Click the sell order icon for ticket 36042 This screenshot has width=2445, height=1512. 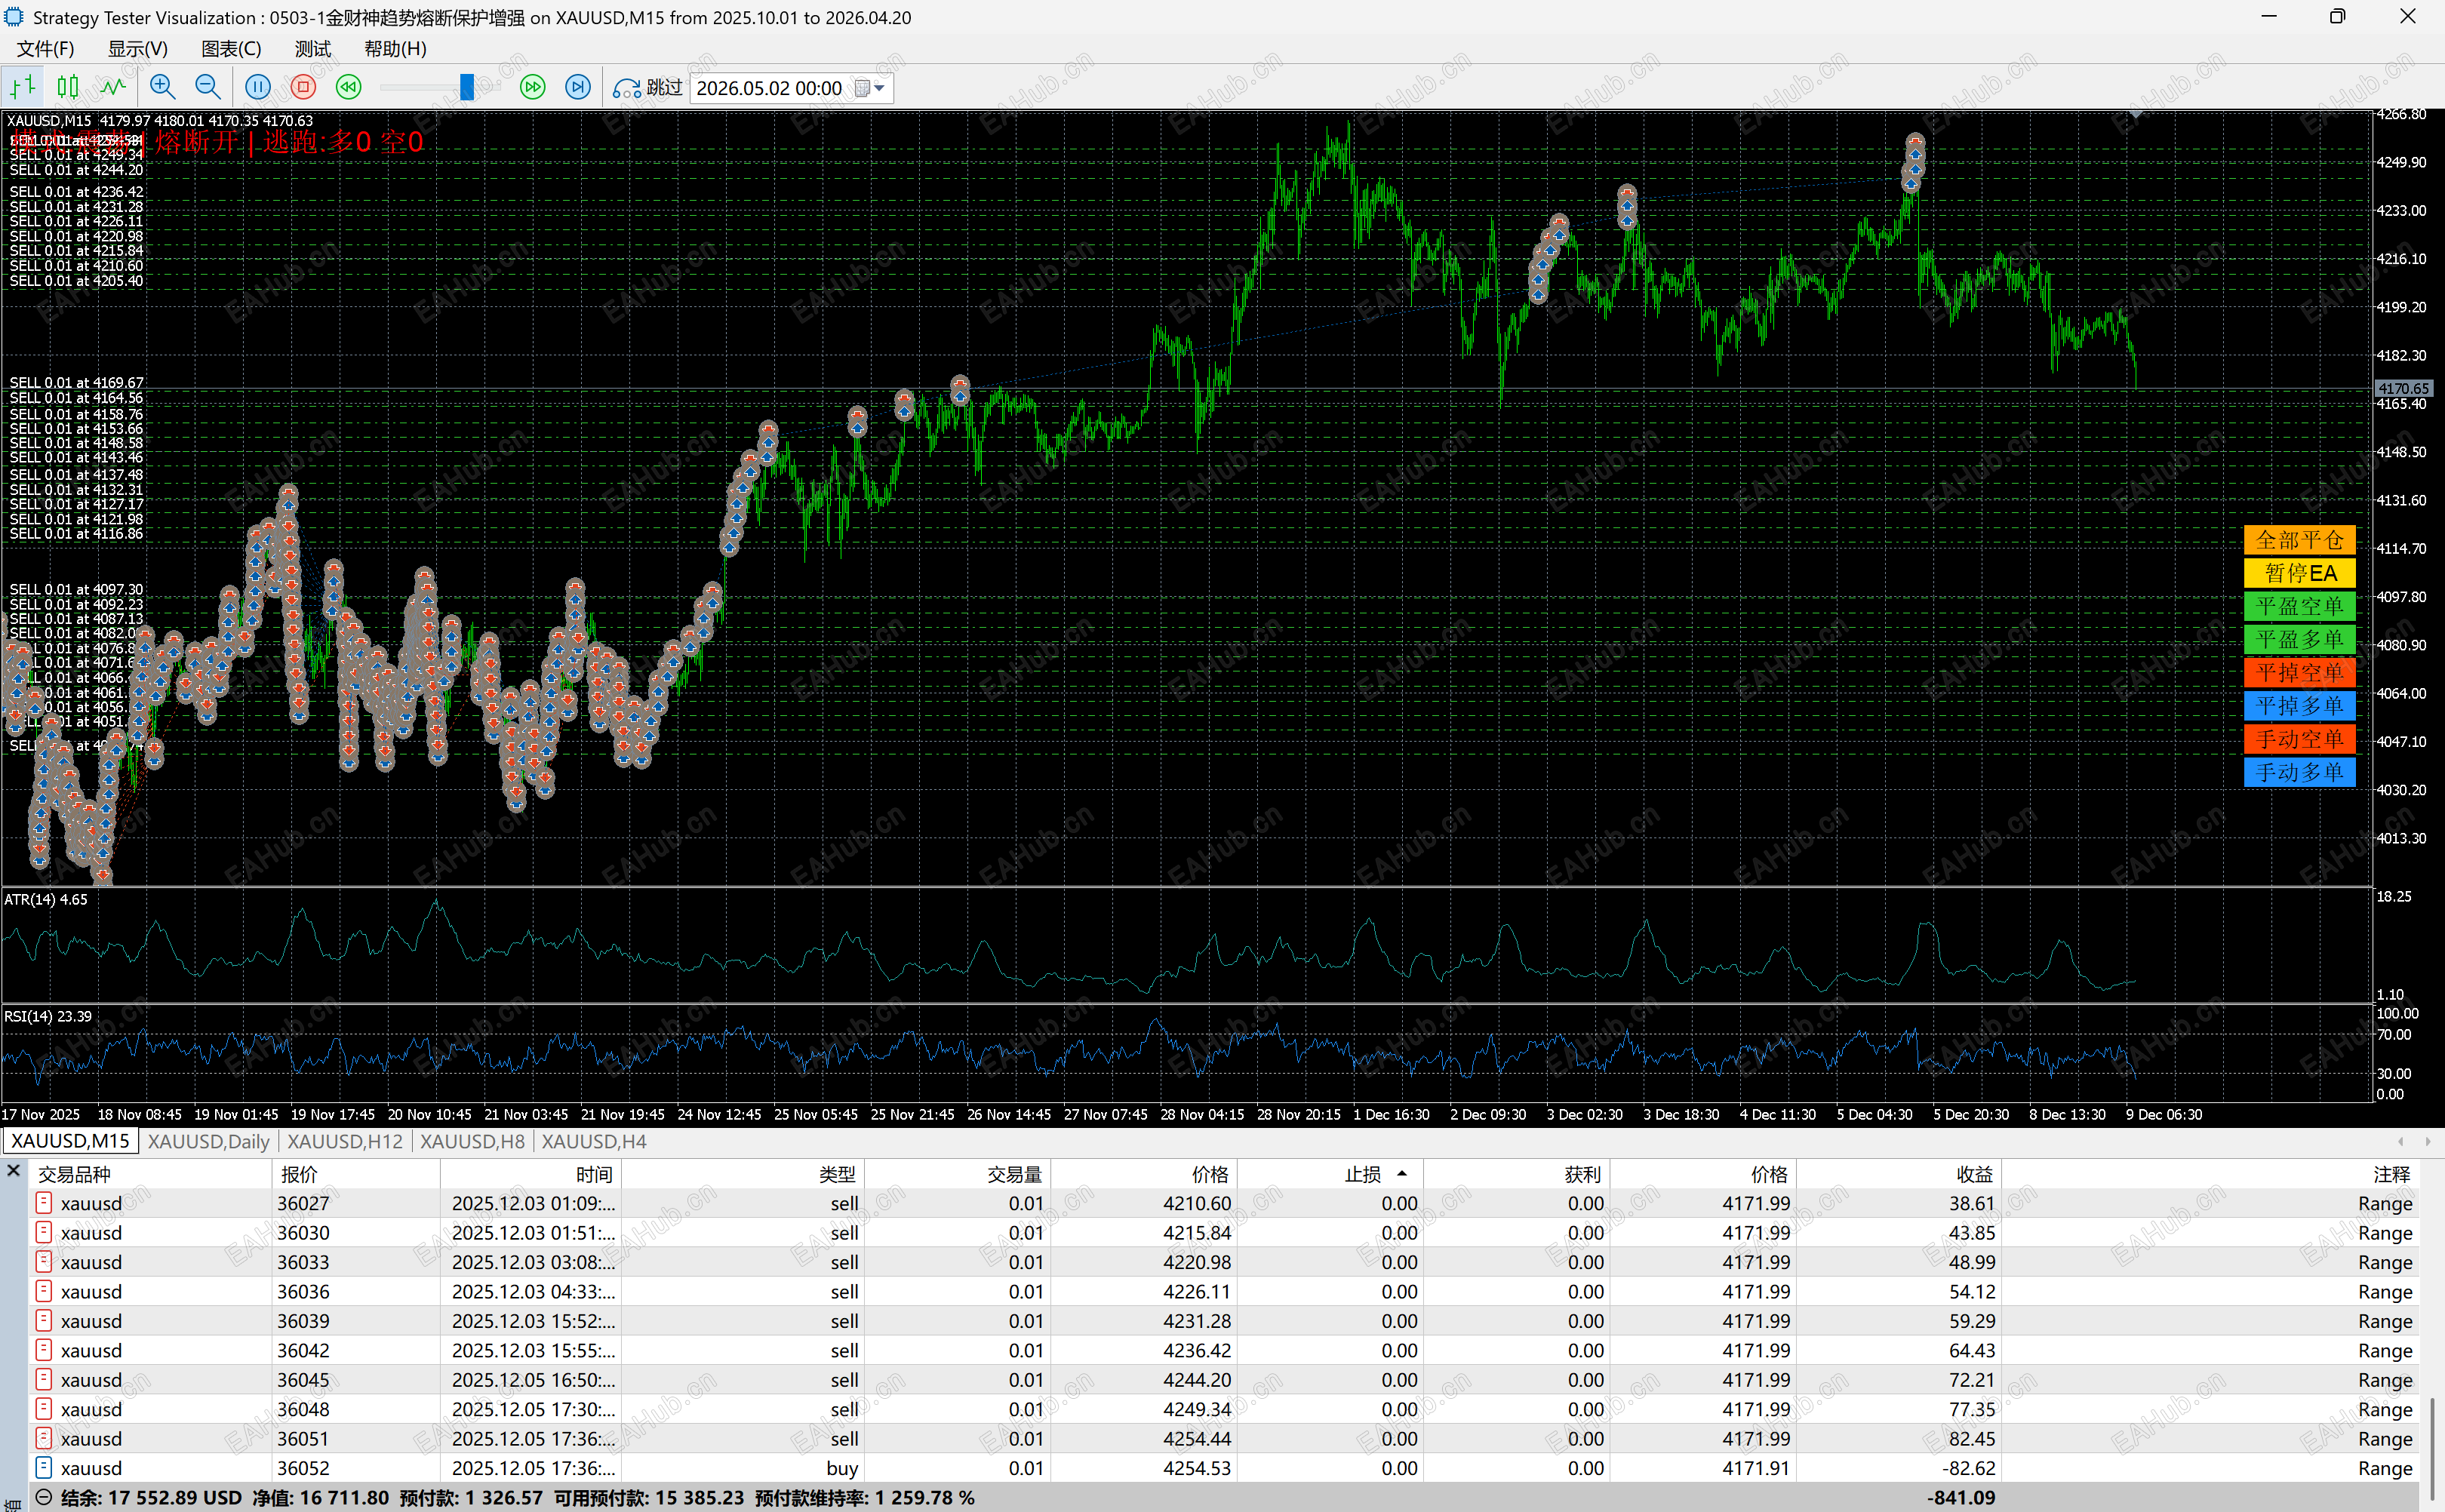tap(44, 1350)
